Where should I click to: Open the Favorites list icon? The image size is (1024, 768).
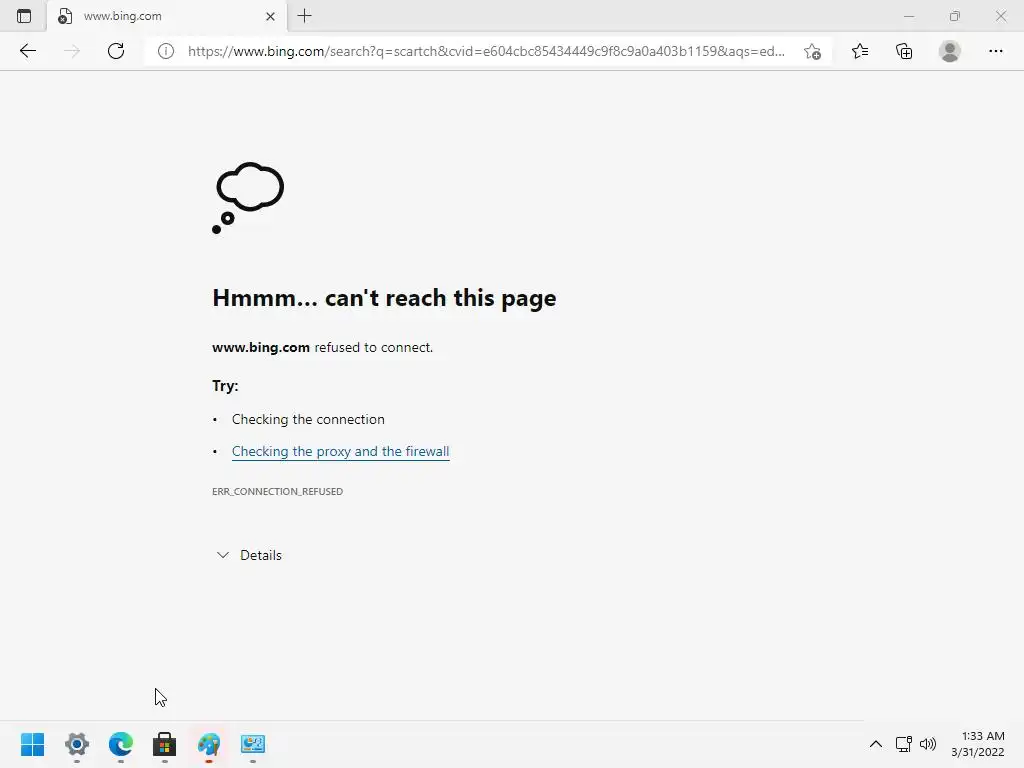tap(860, 51)
